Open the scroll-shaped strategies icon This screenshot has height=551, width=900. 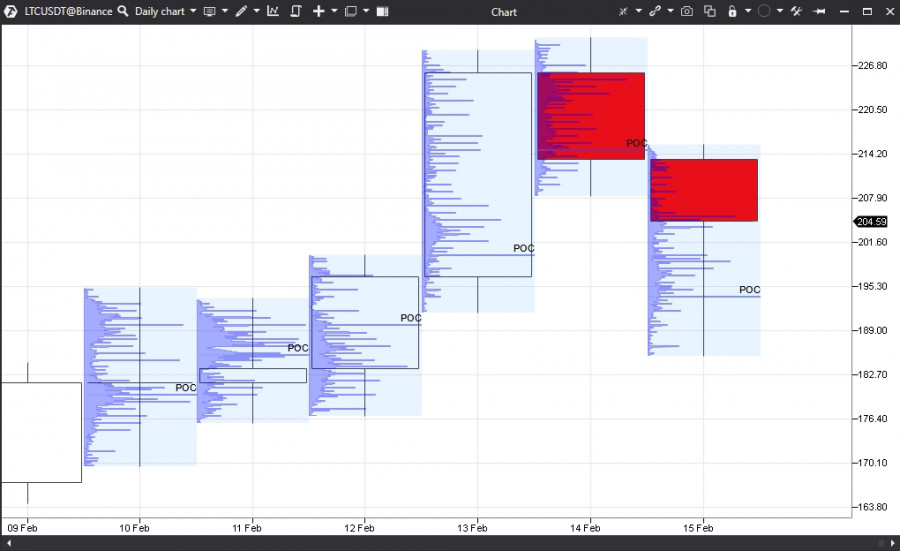click(x=296, y=11)
